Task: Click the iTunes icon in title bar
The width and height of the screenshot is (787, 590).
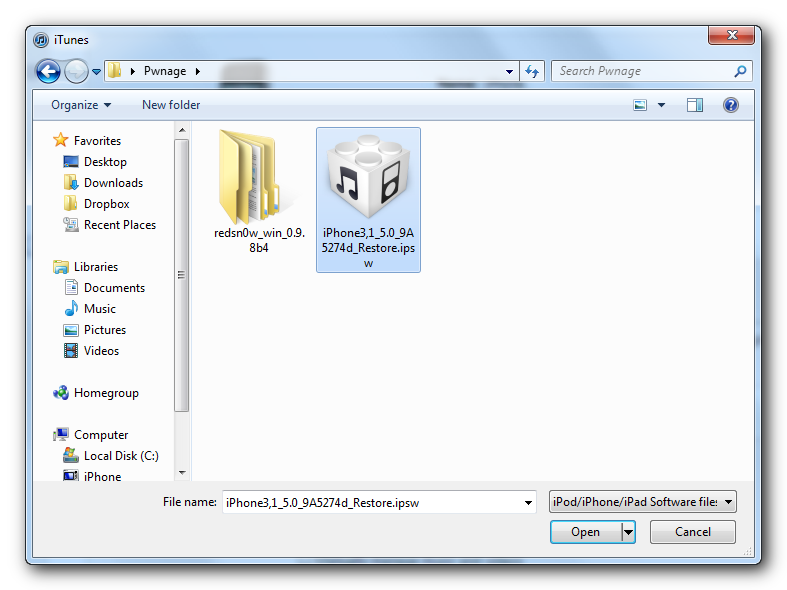Action: [41, 40]
